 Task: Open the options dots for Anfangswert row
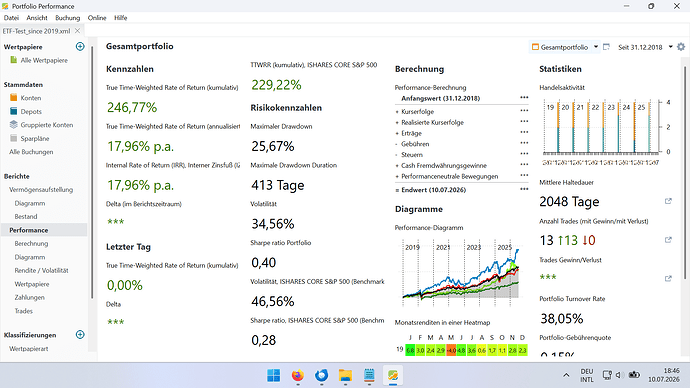pos(524,98)
